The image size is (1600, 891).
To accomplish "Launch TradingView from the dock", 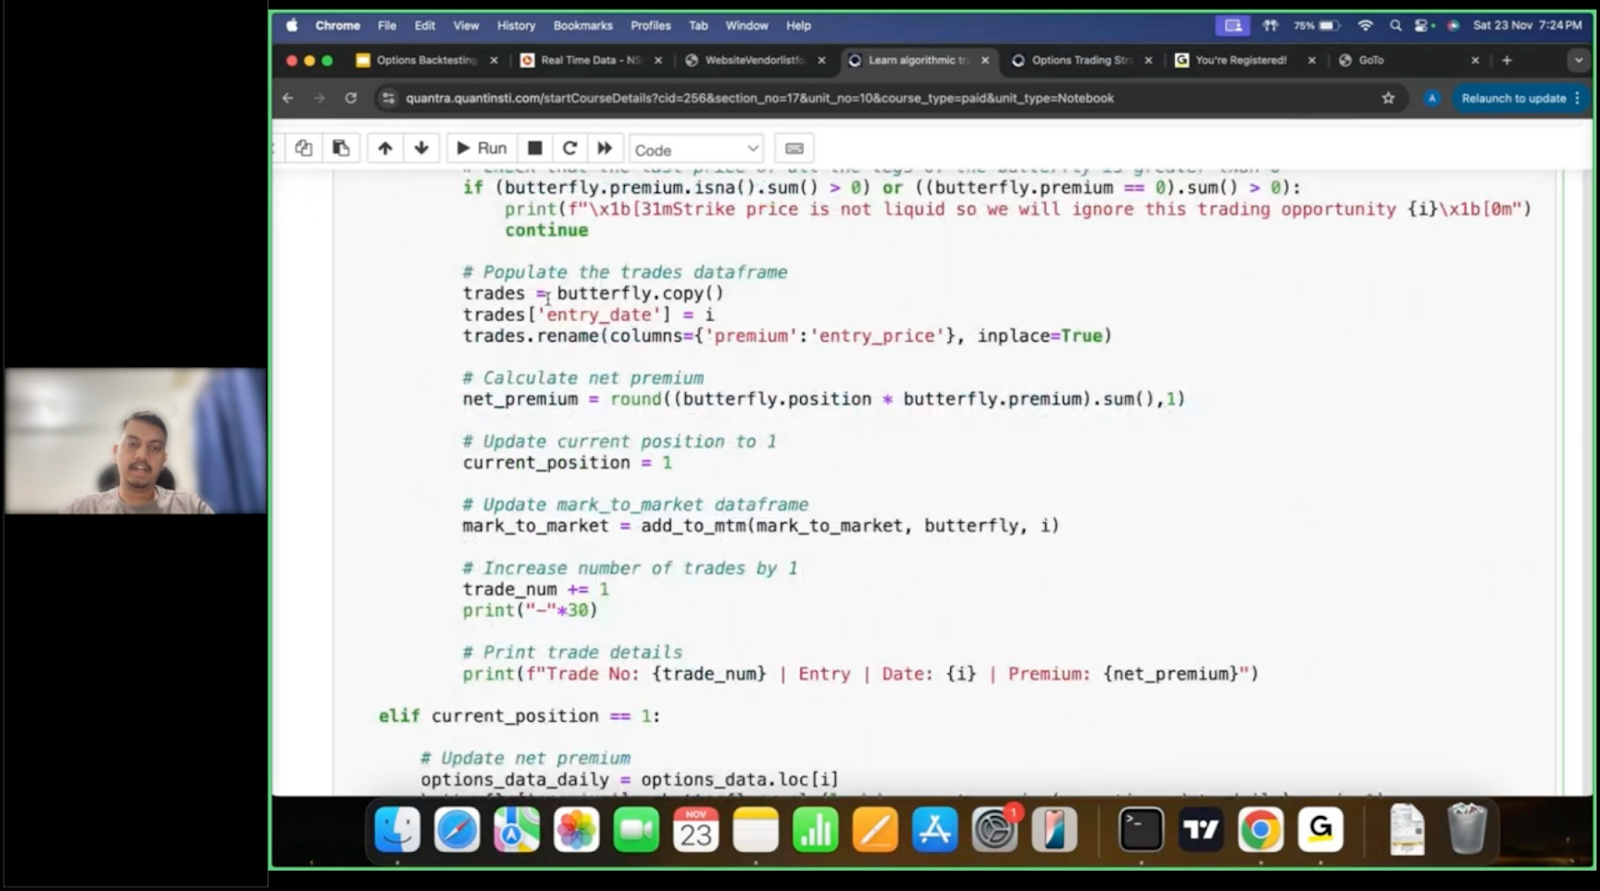I will pos(1201,829).
